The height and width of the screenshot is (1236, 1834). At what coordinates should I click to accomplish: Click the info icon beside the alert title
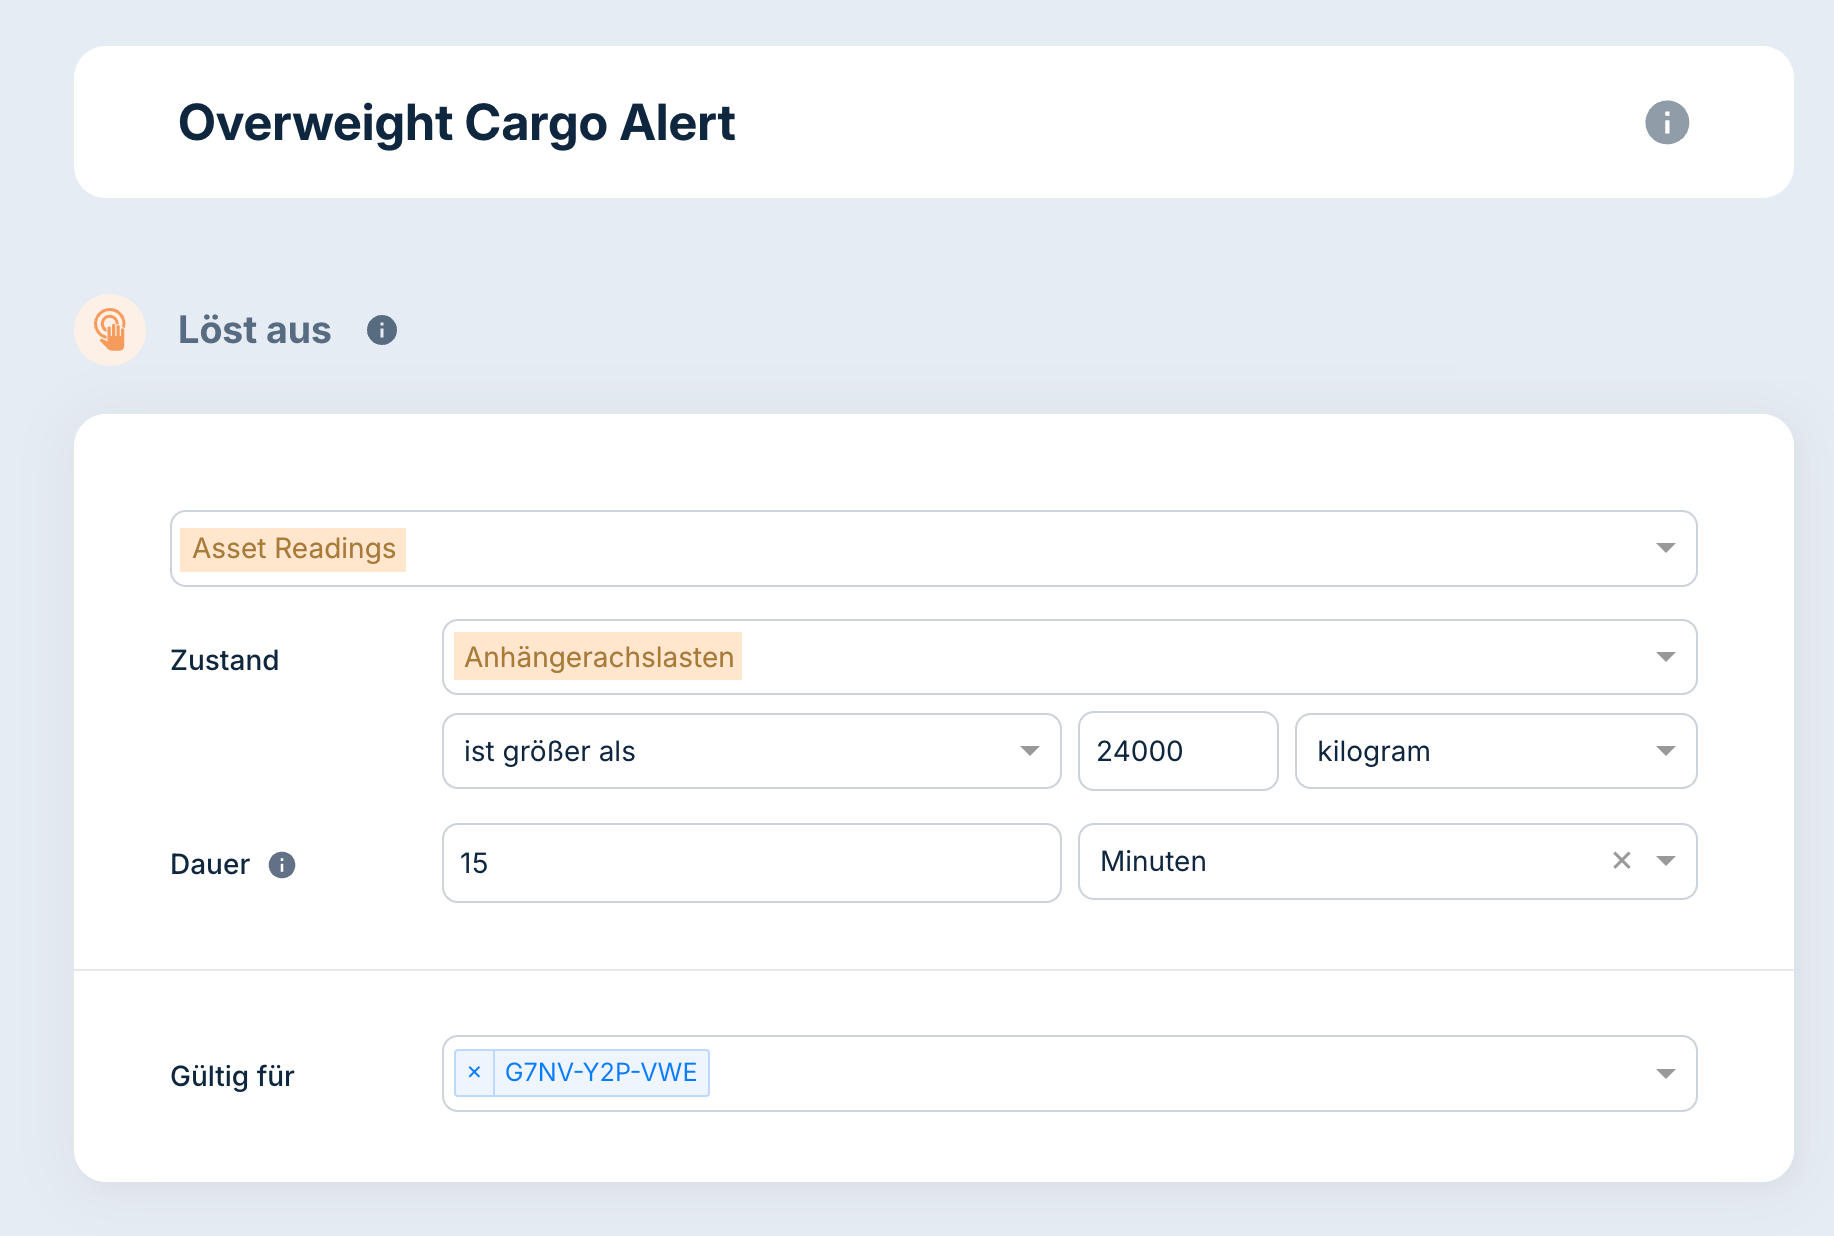point(1666,123)
